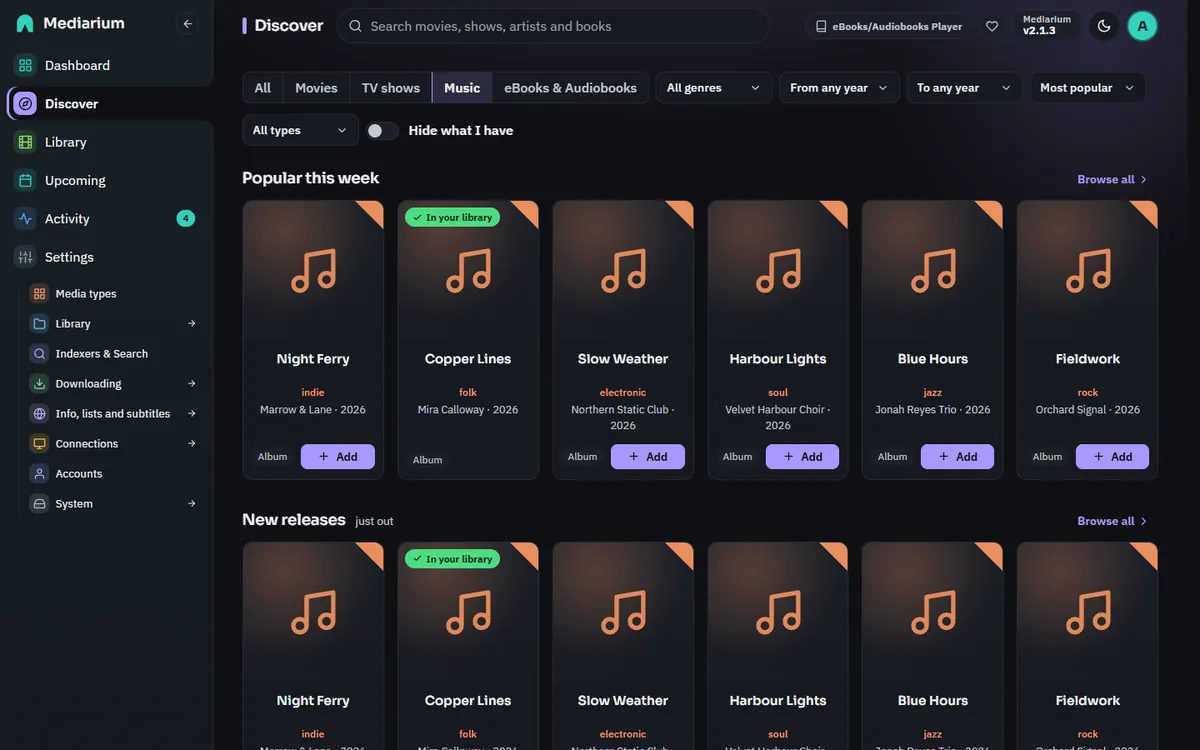Image resolution: width=1200 pixels, height=750 pixels.
Task: Open the Most popular sort dropdown
Action: pyautogui.click(x=1088, y=88)
